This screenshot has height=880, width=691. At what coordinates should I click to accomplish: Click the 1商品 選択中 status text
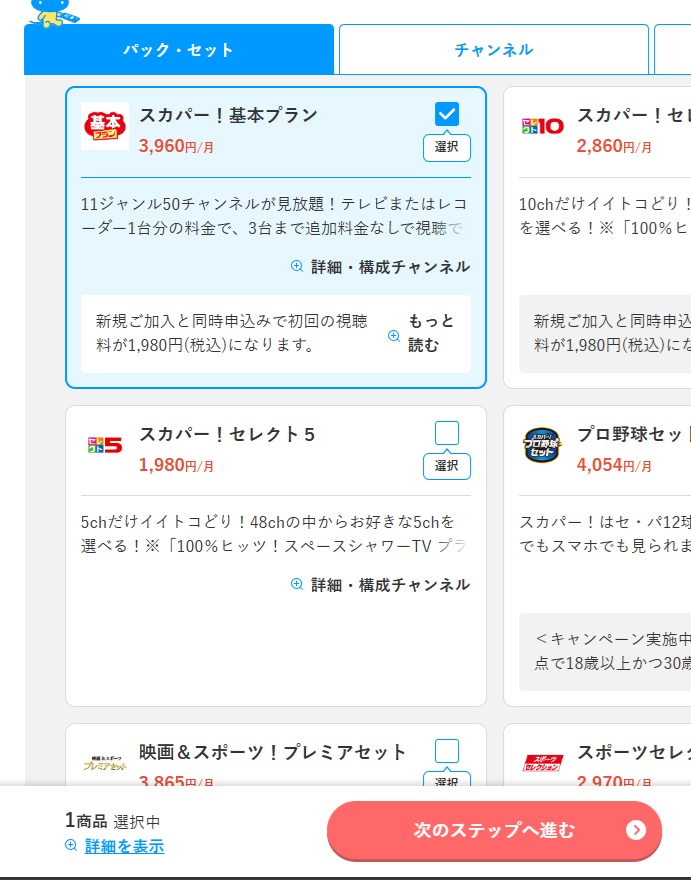(113, 821)
